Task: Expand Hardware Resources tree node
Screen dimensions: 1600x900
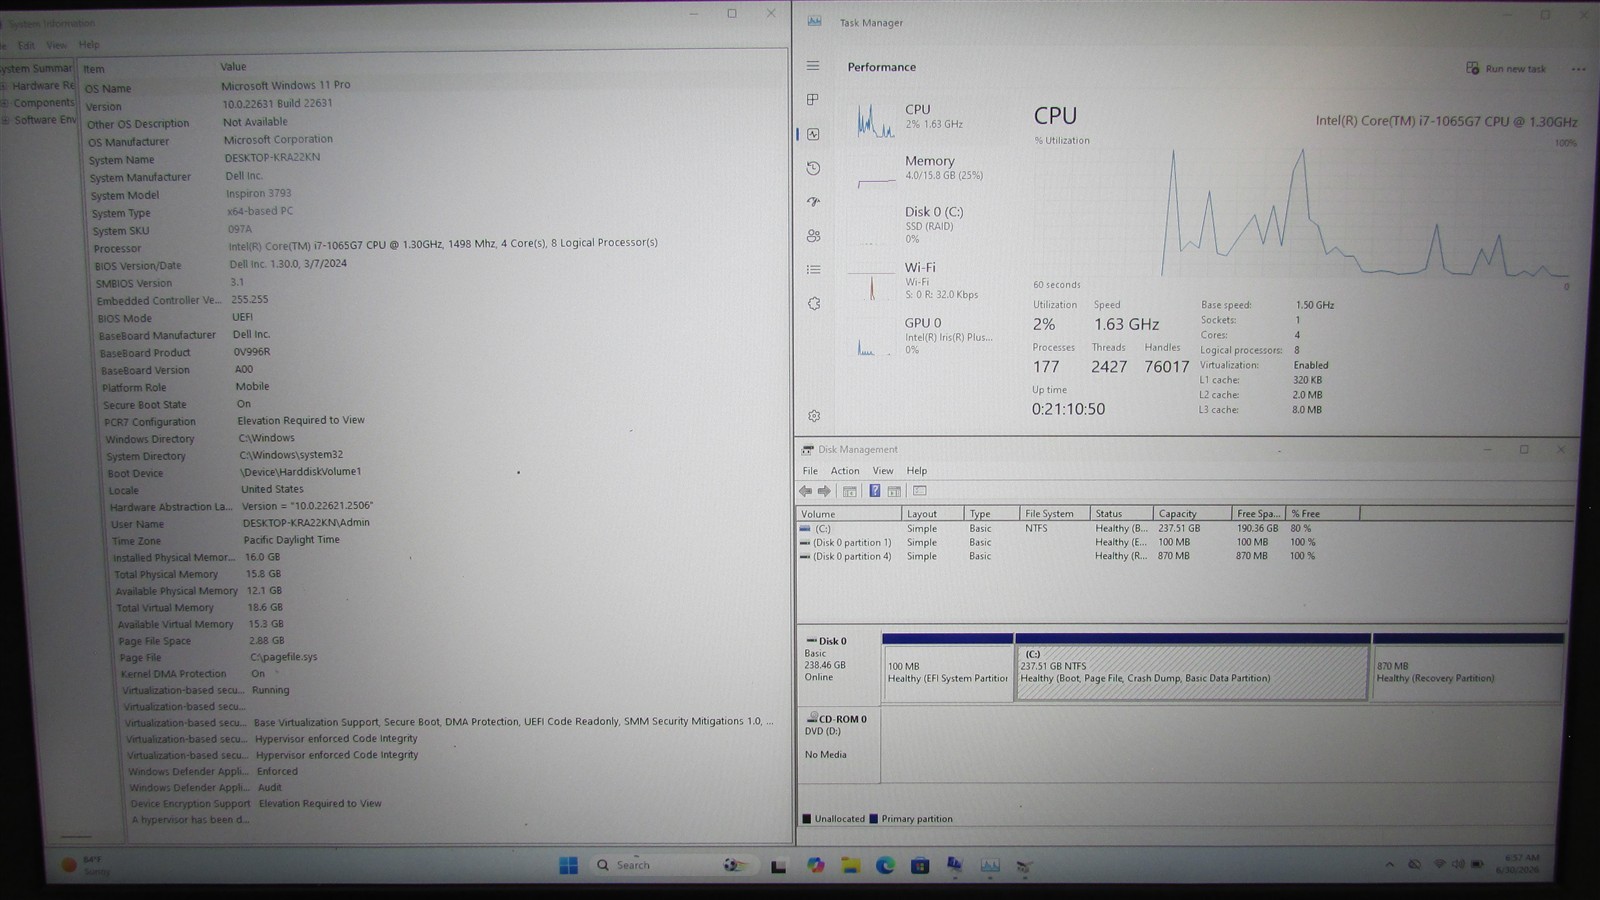Action: 5,86
